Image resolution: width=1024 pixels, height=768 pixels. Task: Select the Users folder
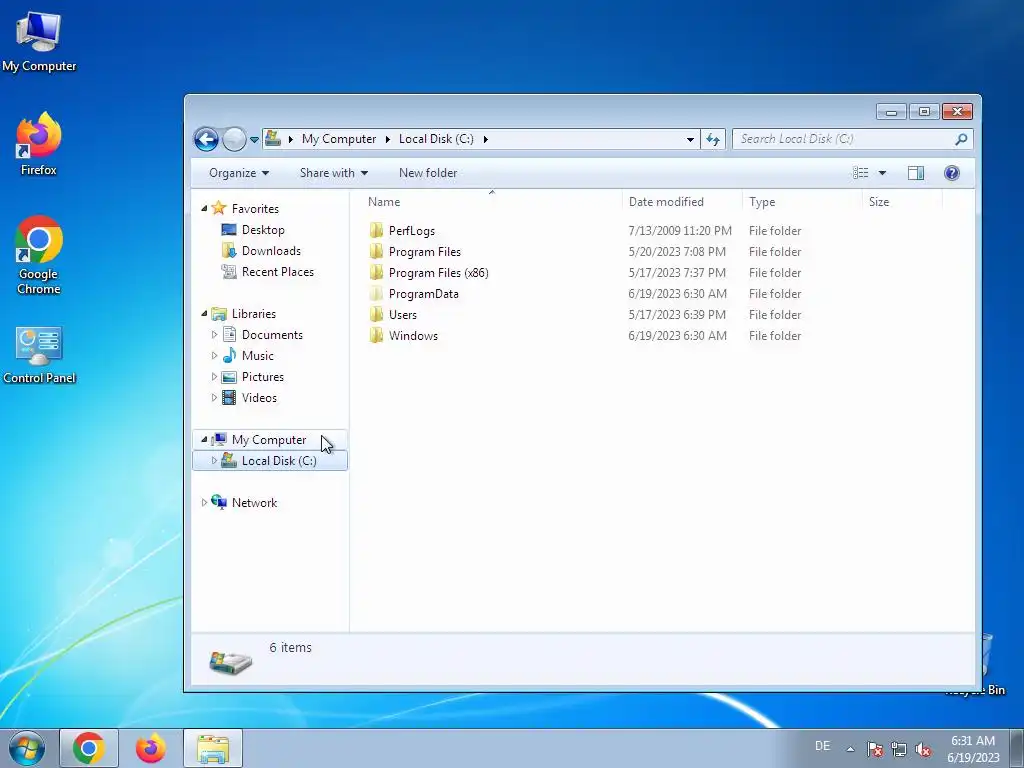point(402,314)
